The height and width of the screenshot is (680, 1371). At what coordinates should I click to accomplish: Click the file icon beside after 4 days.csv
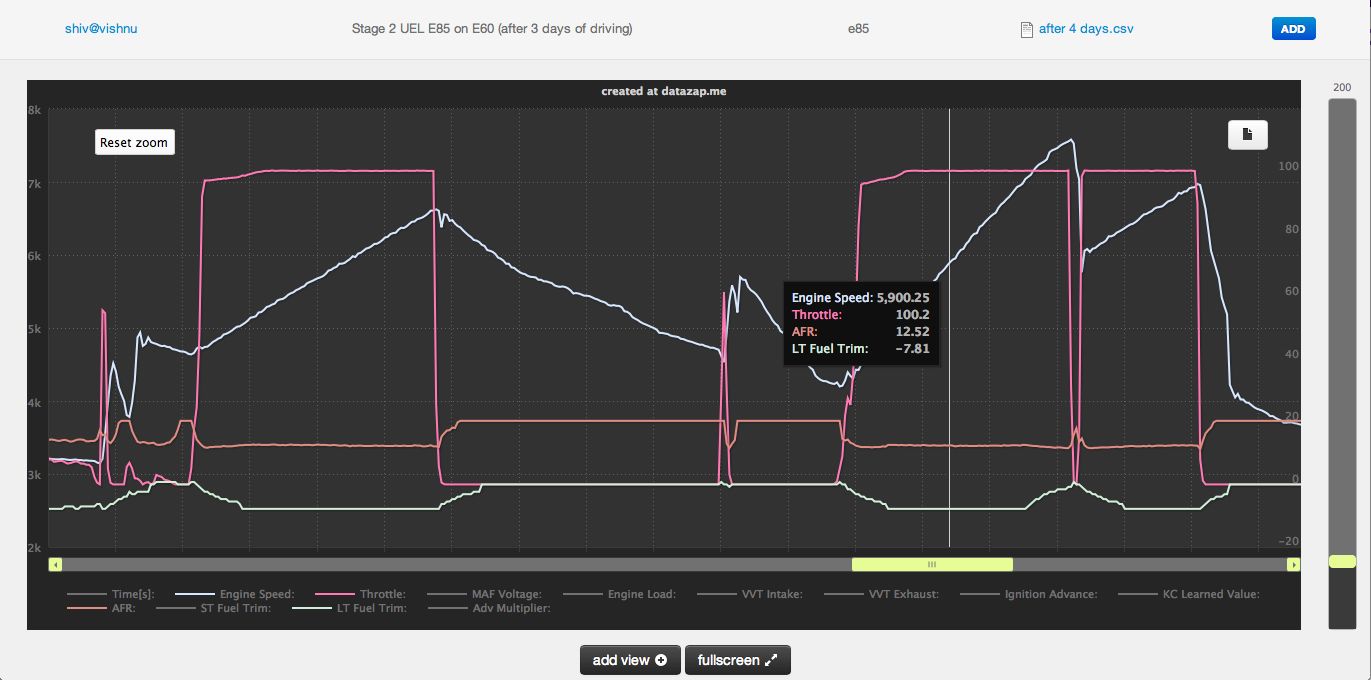[x=1026, y=29]
